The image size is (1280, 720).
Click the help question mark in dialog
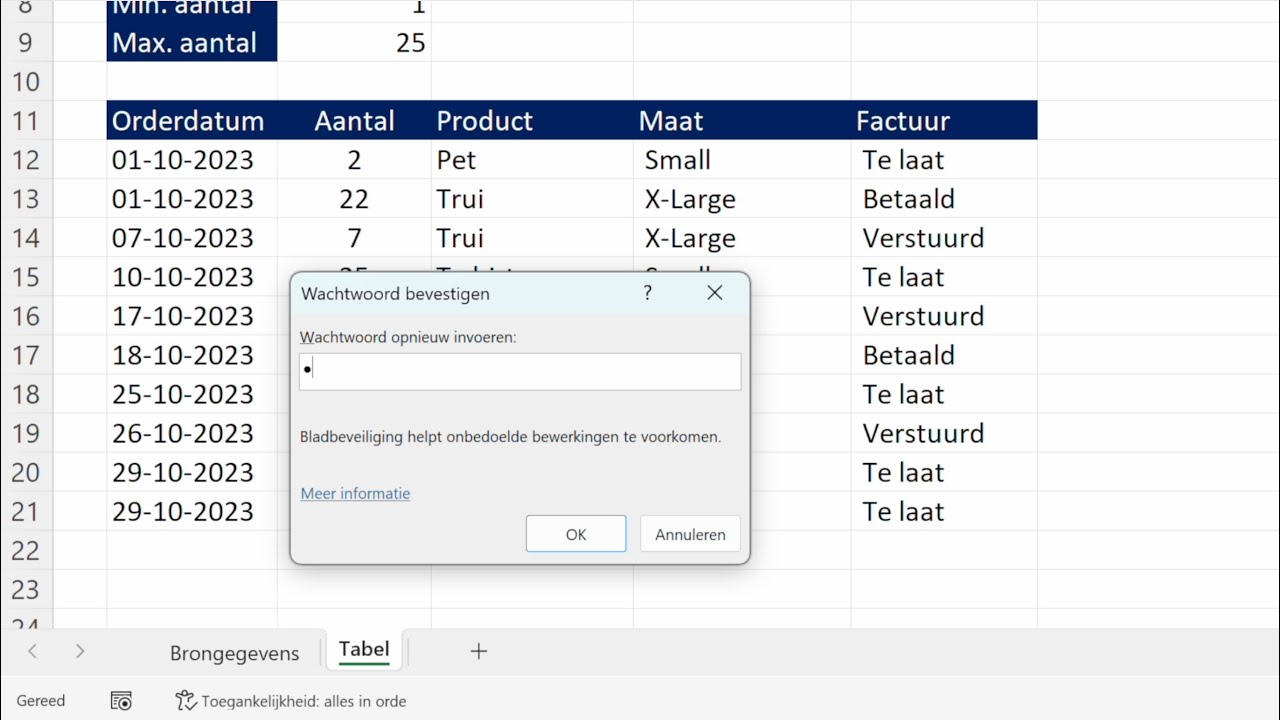click(x=648, y=293)
